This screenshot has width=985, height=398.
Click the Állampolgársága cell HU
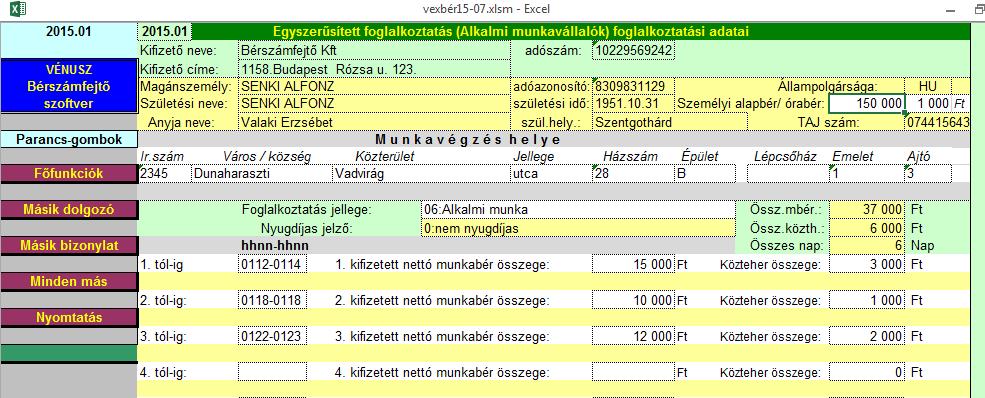[x=928, y=86]
